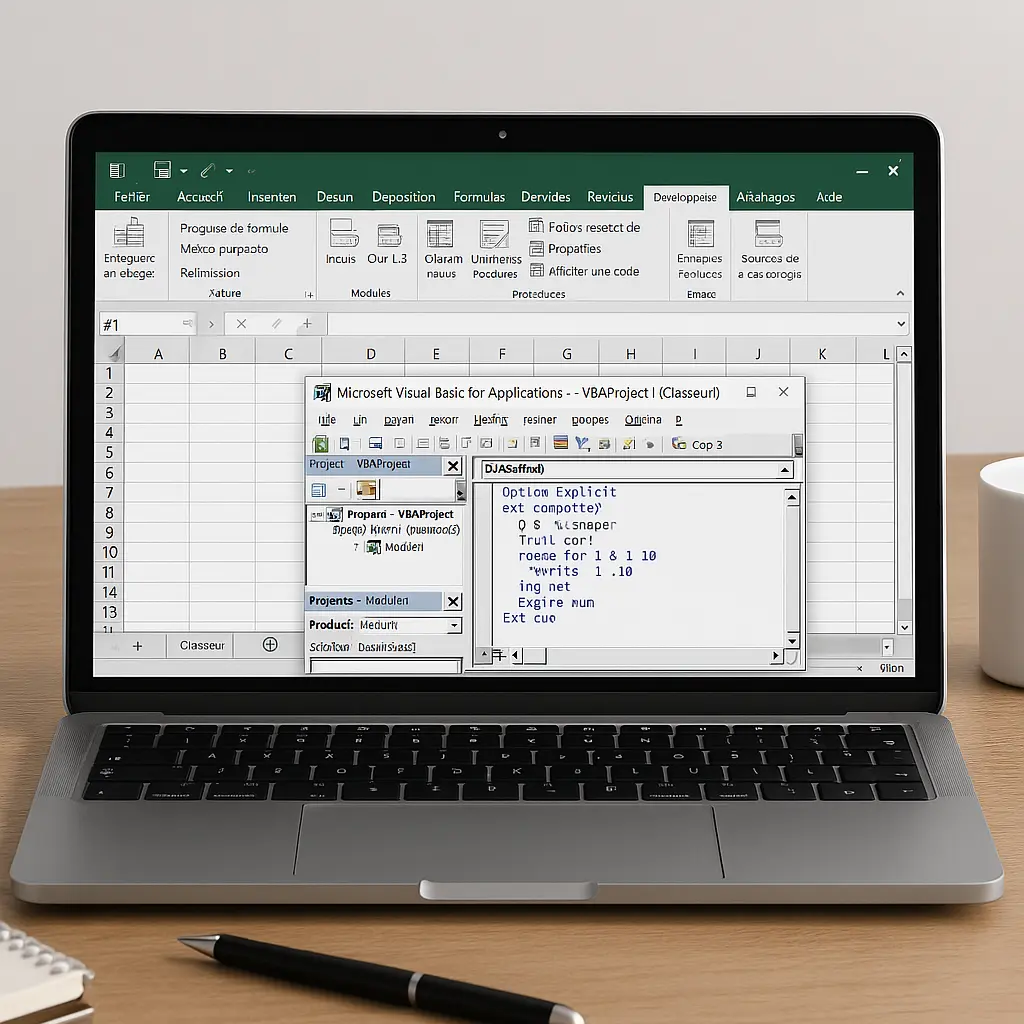Click the save disk icon in VBA toolbar
The height and width of the screenshot is (1024, 1024).
pyautogui.click(x=376, y=444)
